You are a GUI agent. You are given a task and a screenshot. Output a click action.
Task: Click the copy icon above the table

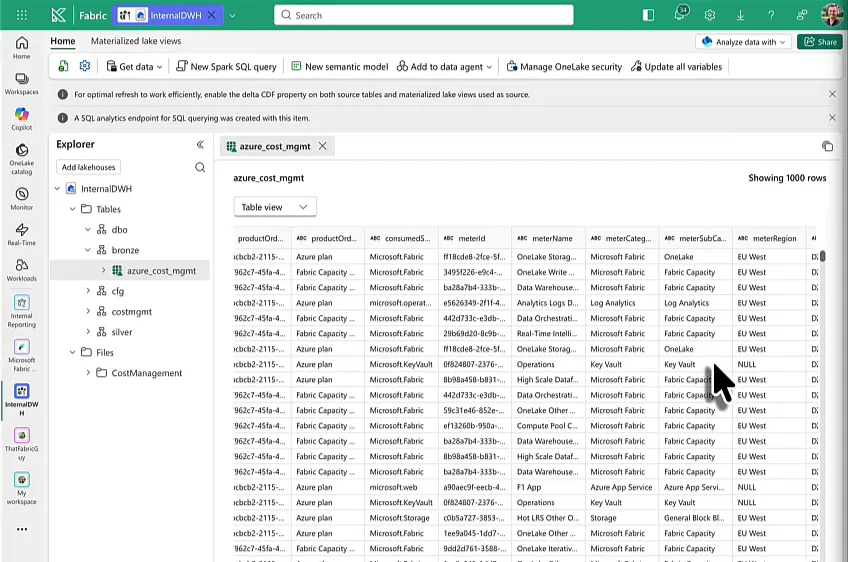point(827,146)
